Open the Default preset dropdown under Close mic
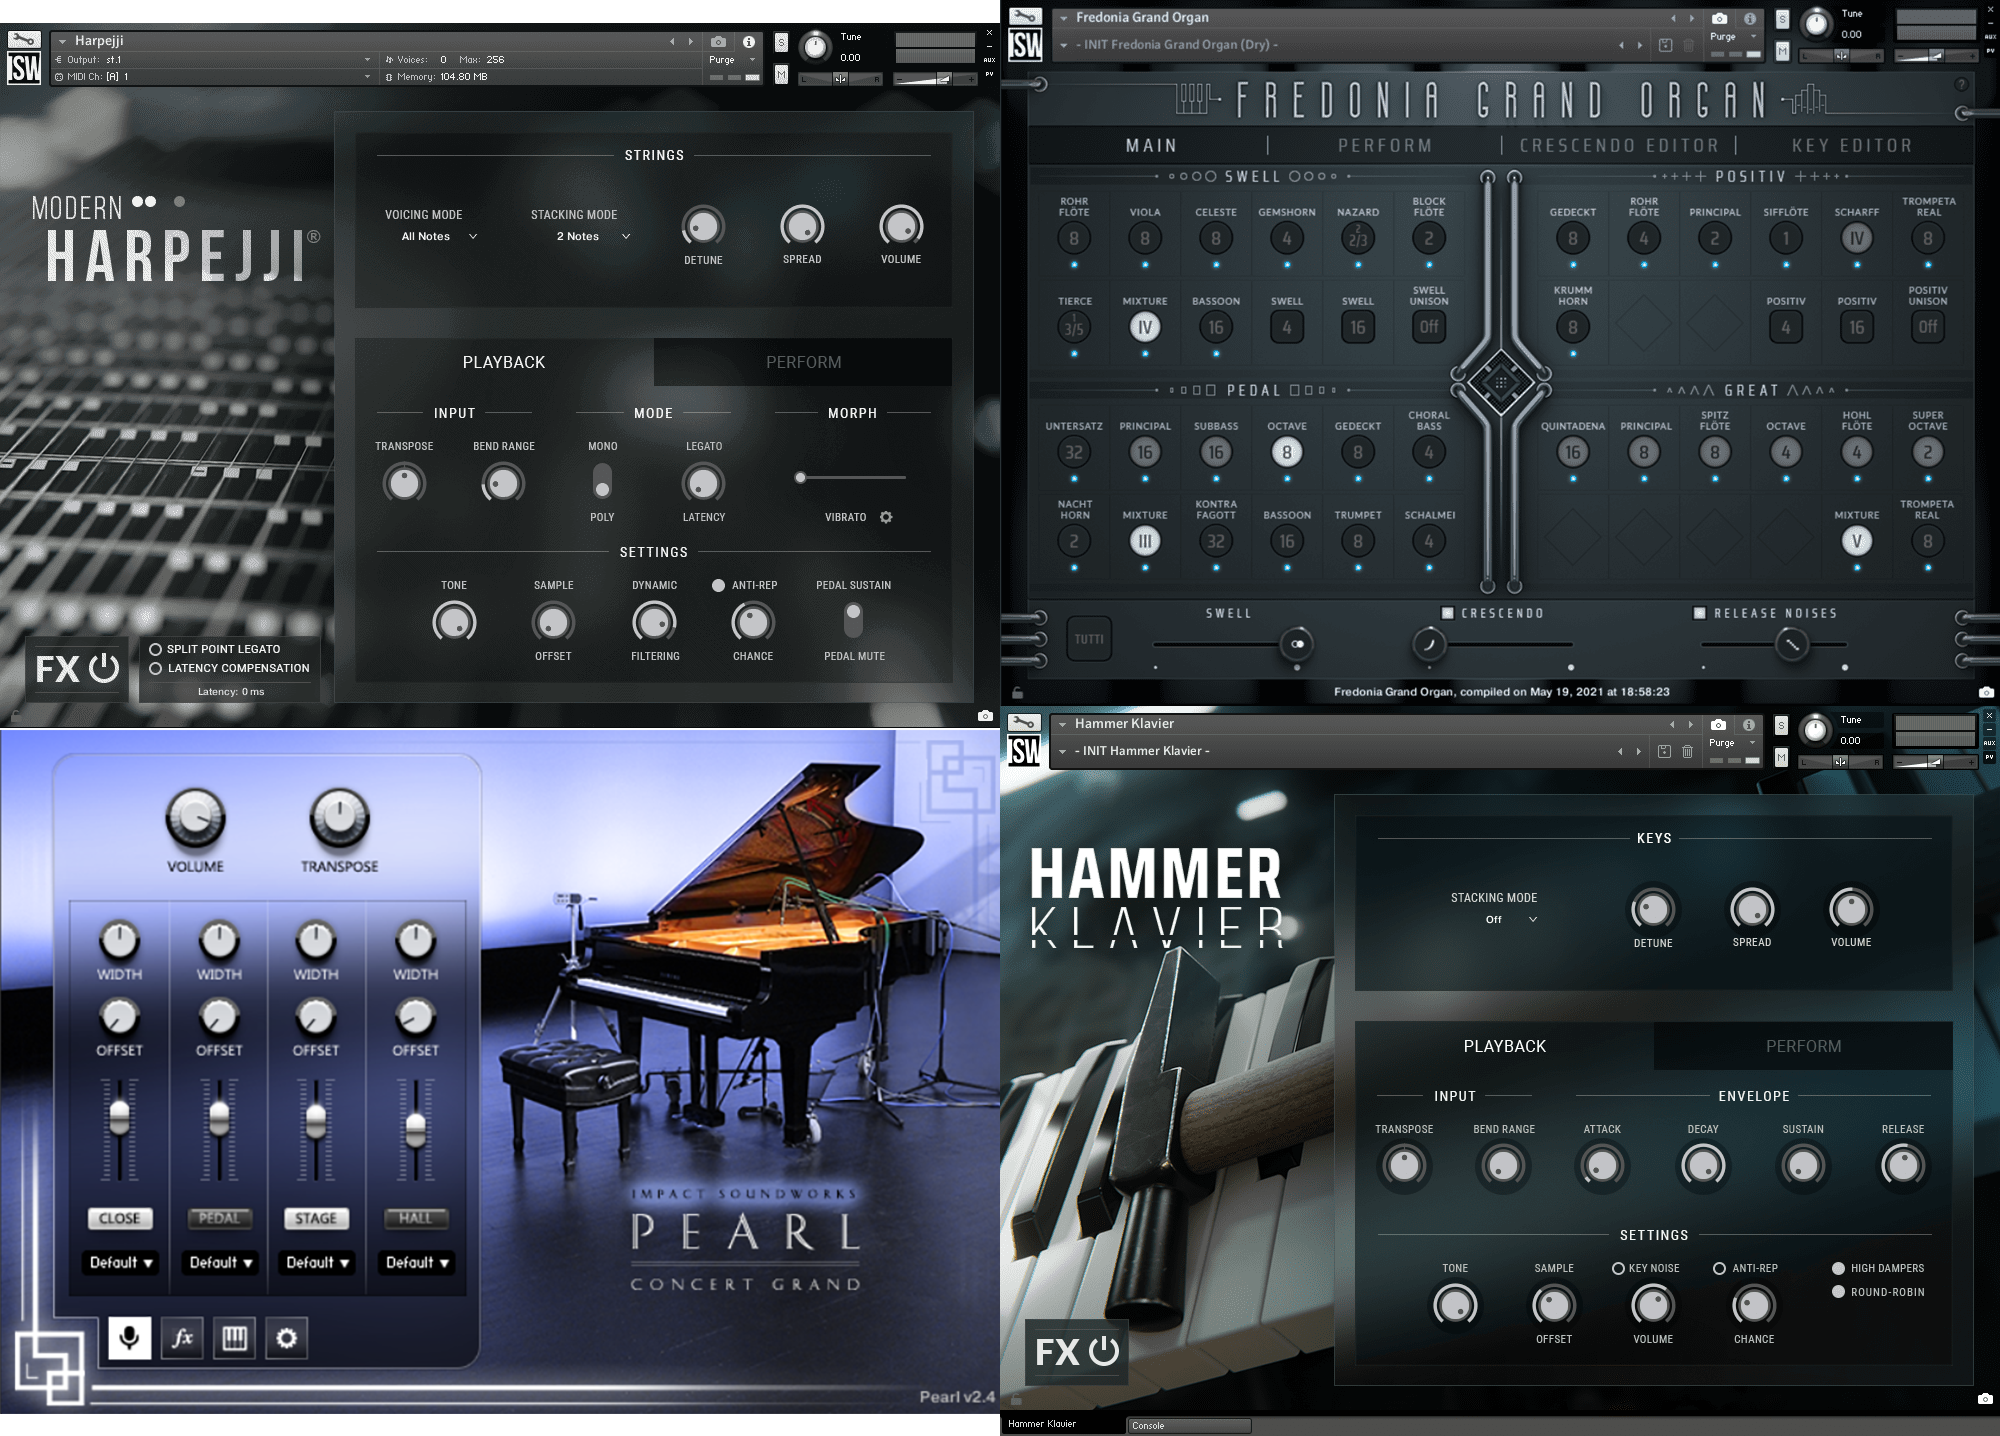 click(x=119, y=1263)
